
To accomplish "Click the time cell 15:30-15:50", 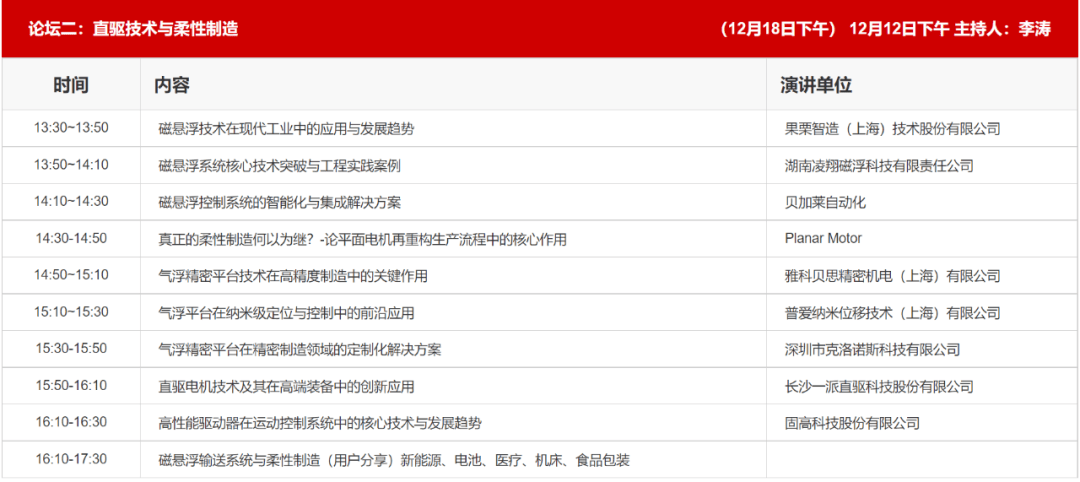I will tap(72, 348).
